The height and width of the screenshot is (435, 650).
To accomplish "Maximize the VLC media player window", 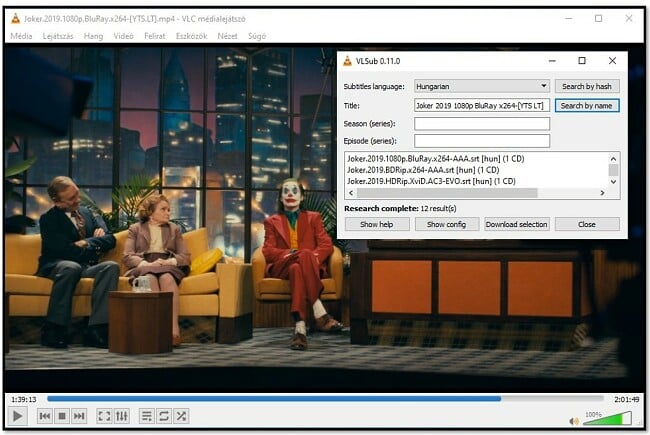I will (x=599, y=19).
